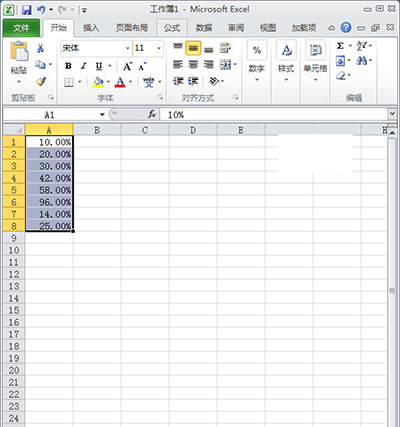Apply the Fill Color bucket icon
This screenshot has height=427, width=400.
(98, 82)
